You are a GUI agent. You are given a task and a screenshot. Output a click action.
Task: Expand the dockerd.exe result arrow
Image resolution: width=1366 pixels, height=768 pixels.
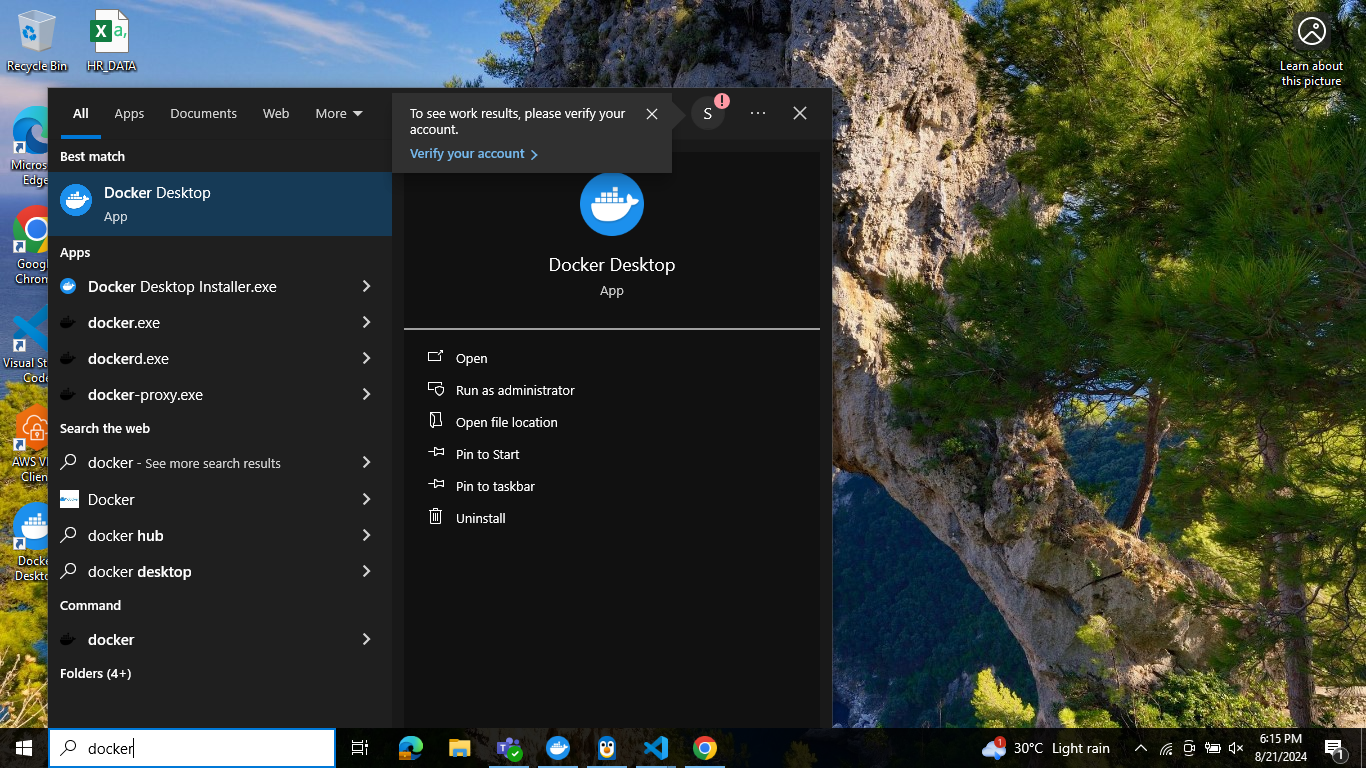(366, 358)
